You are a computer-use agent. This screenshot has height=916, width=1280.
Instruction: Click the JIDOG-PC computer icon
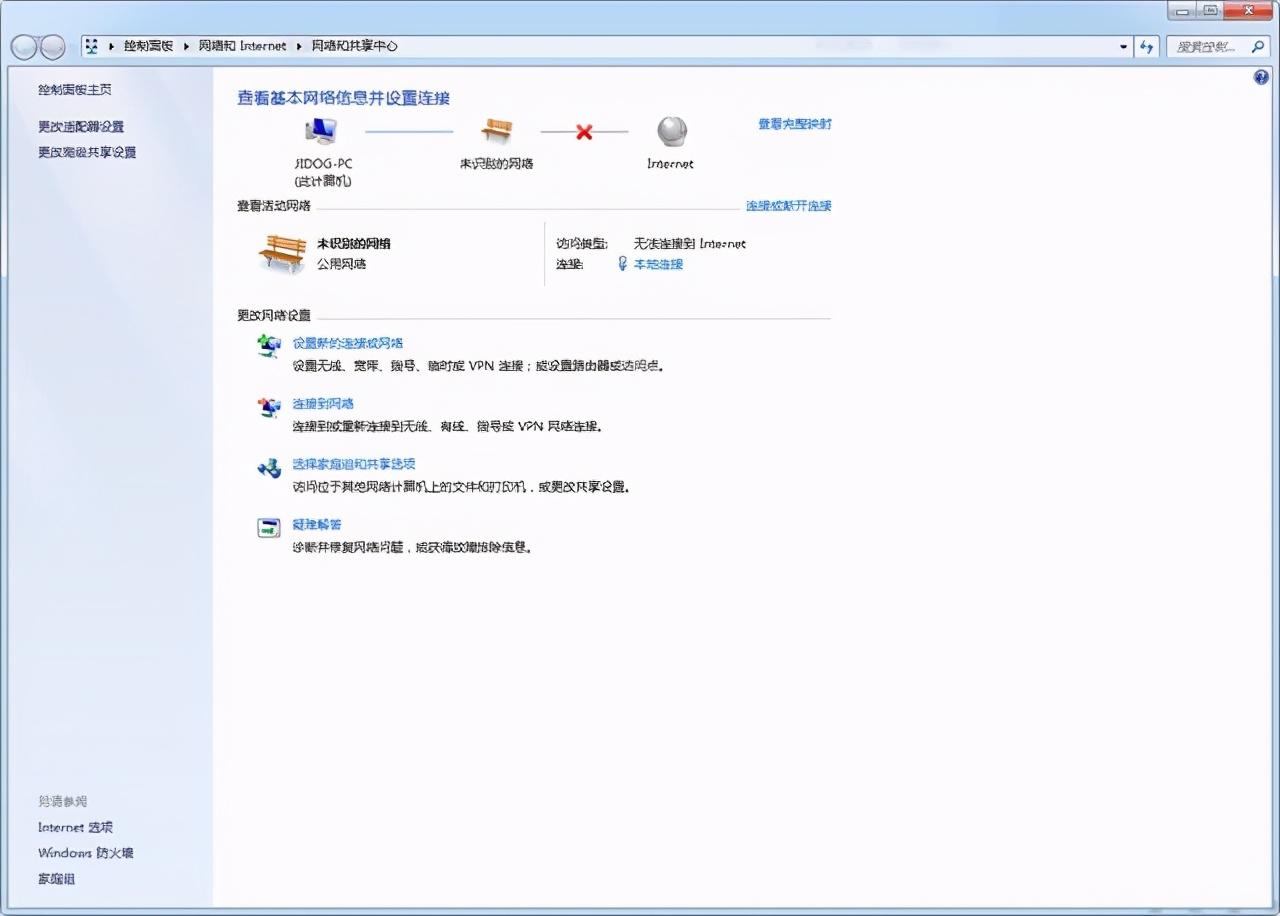(x=318, y=130)
